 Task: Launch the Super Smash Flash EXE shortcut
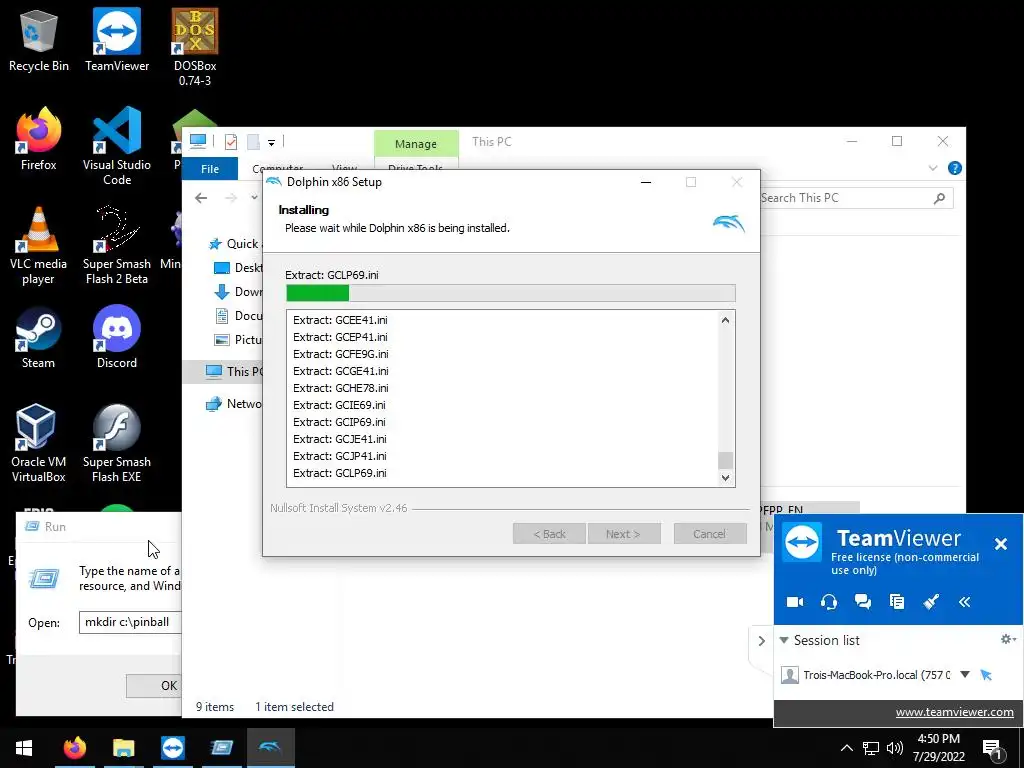(x=117, y=444)
